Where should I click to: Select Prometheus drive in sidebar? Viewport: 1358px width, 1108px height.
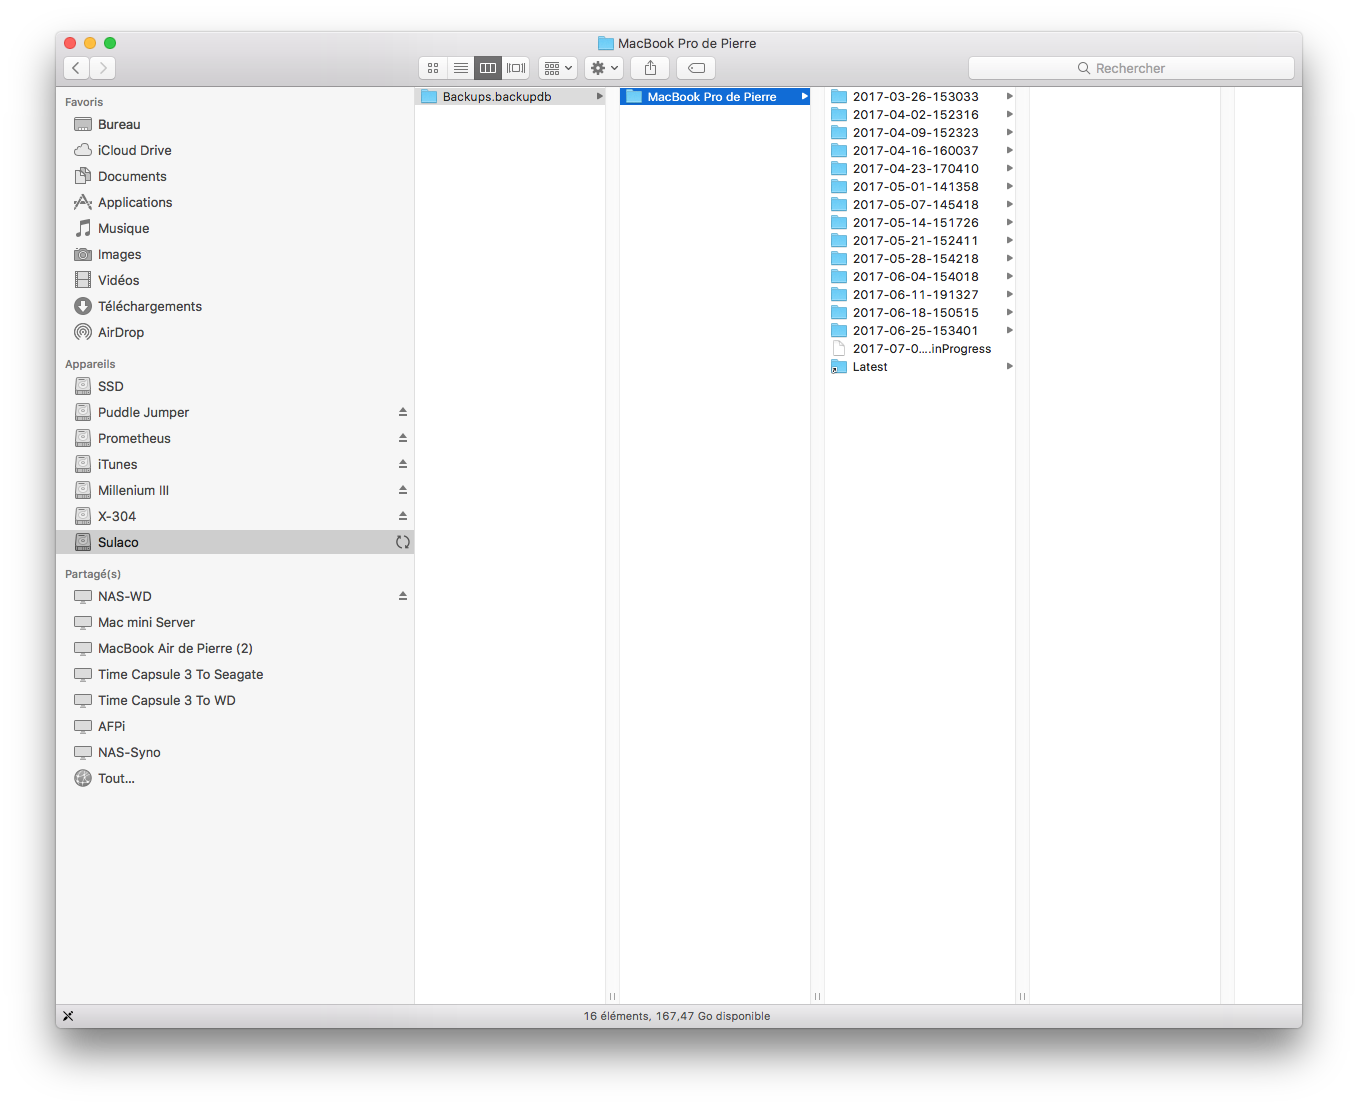point(235,438)
